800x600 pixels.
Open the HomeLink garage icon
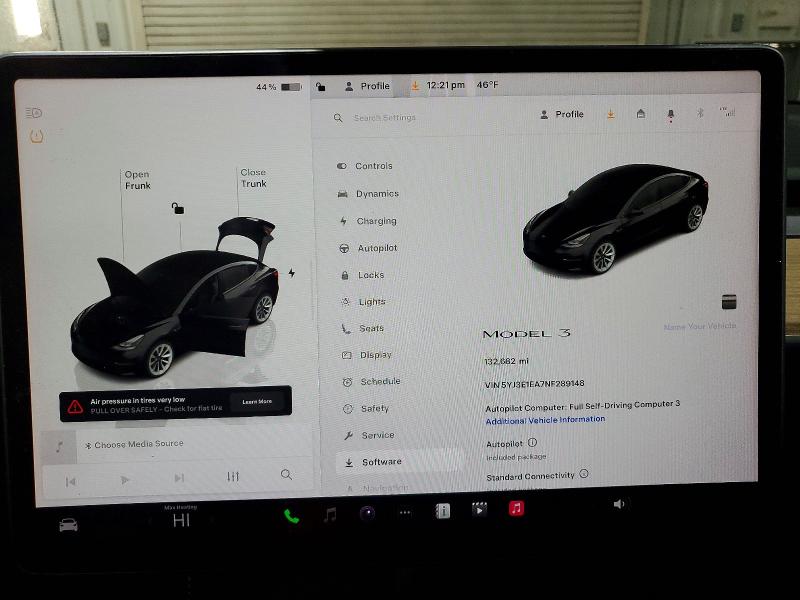tap(641, 114)
